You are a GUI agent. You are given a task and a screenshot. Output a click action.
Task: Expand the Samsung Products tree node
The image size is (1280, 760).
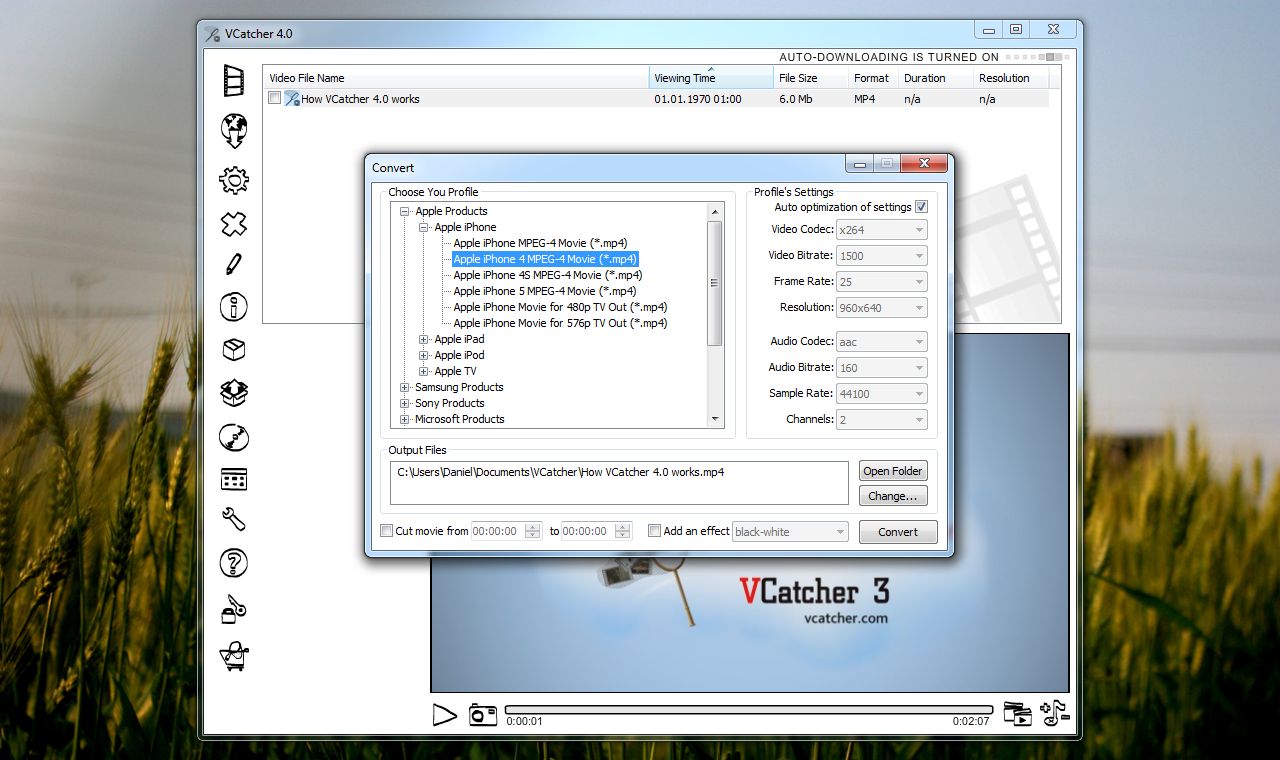point(405,387)
